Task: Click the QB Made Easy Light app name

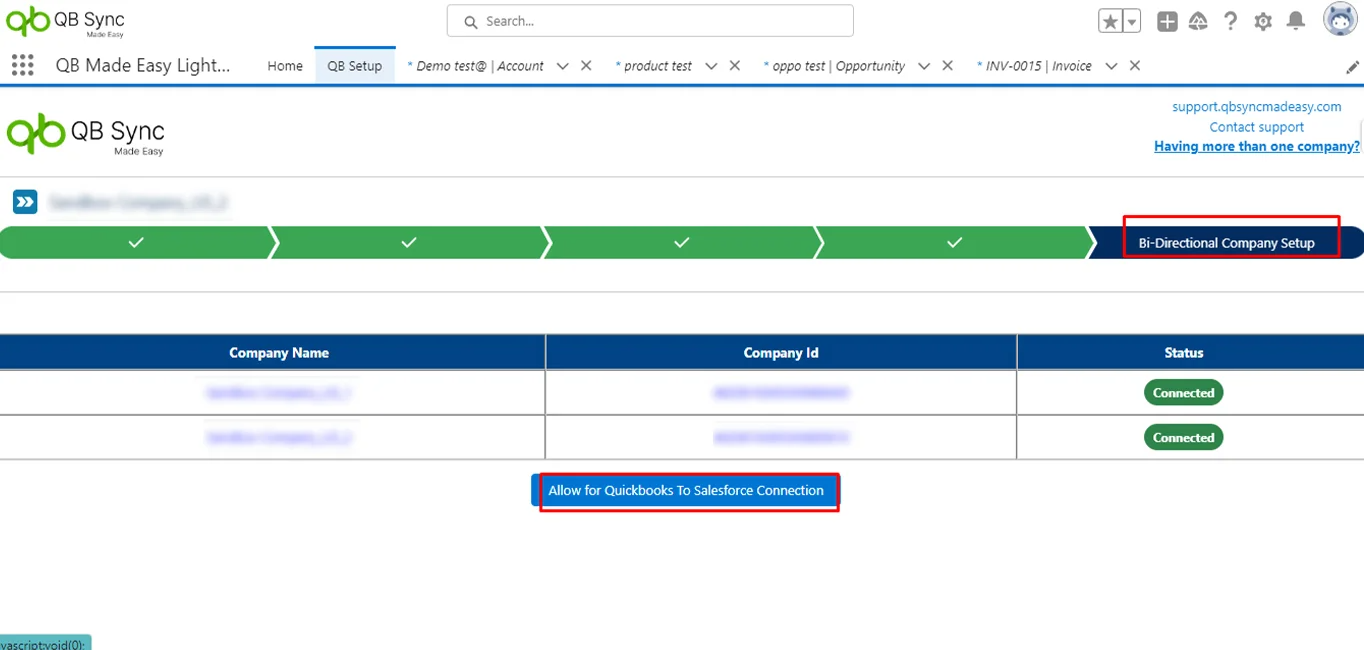Action: 143,66
